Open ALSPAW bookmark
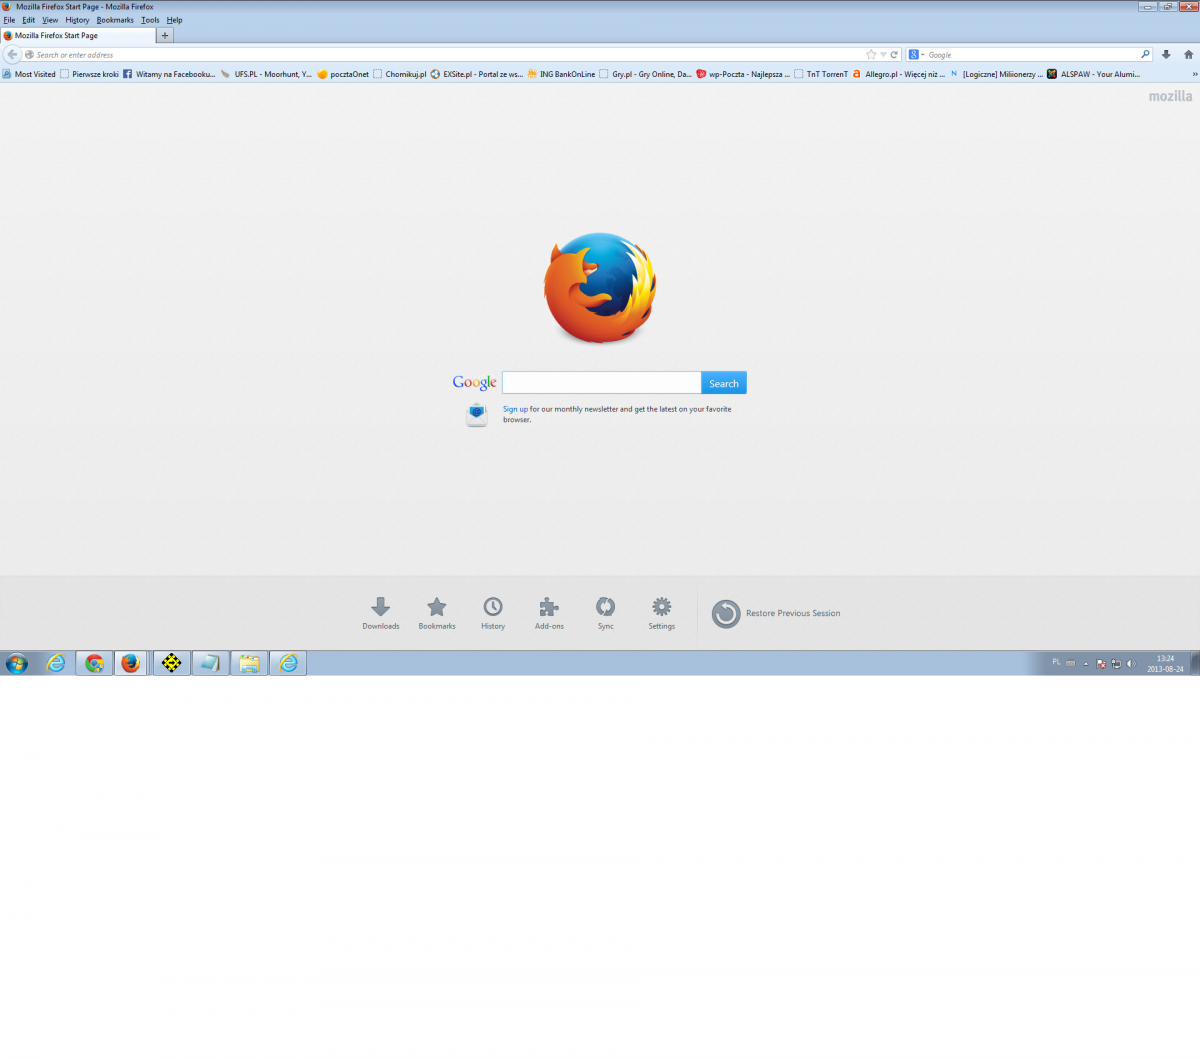 click(1093, 74)
